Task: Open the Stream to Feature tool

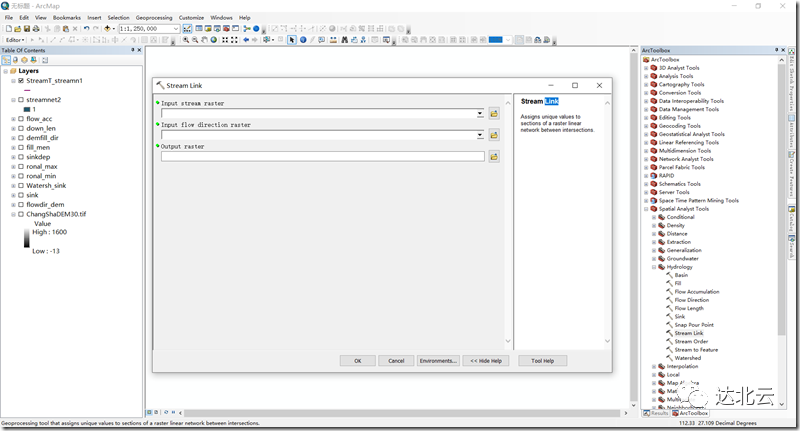Action: 696,350
